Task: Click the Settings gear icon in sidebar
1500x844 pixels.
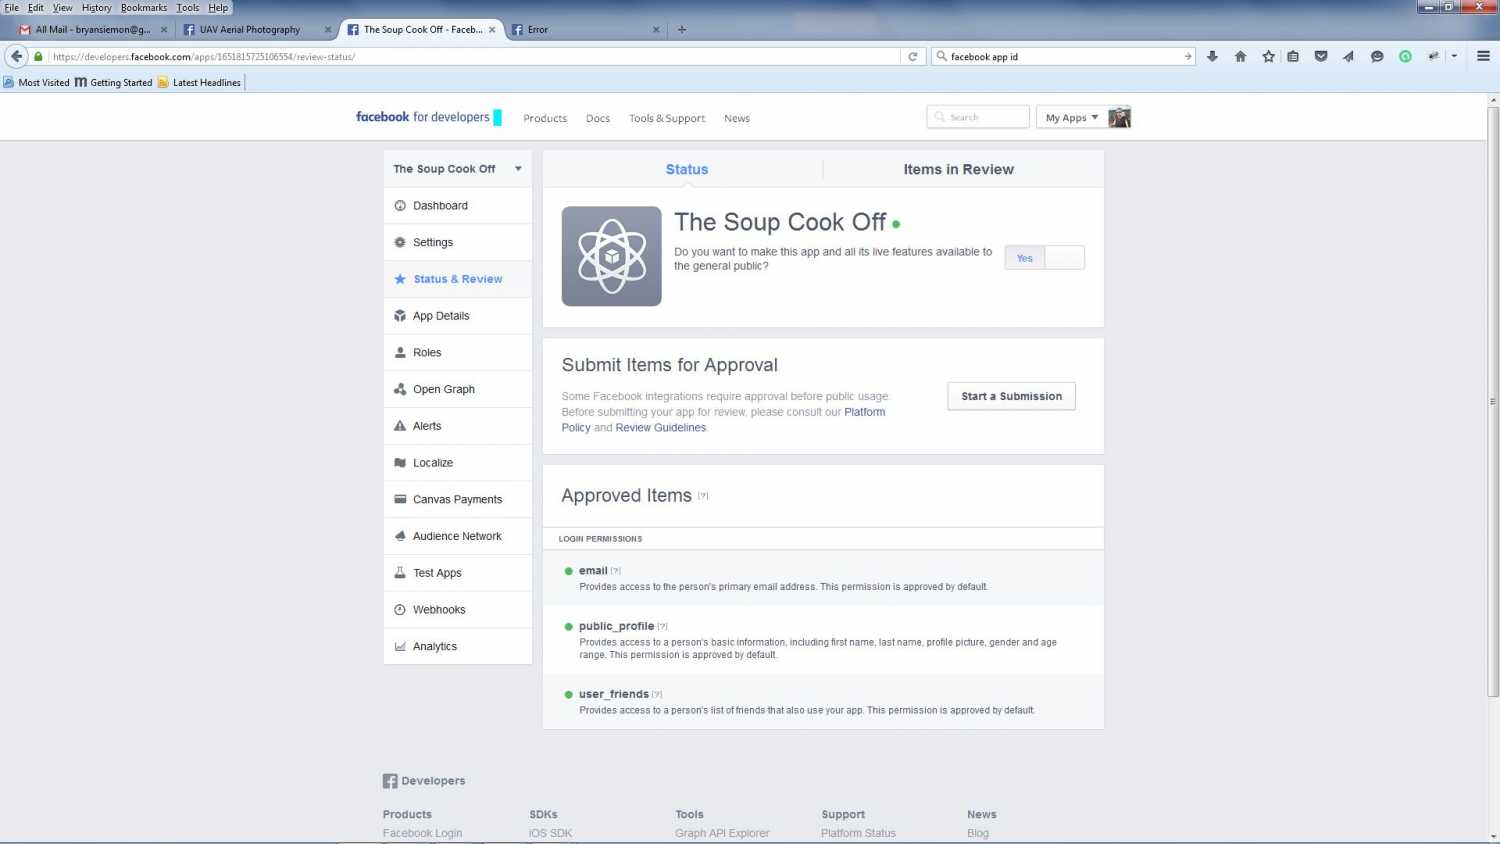Action: 400,242
